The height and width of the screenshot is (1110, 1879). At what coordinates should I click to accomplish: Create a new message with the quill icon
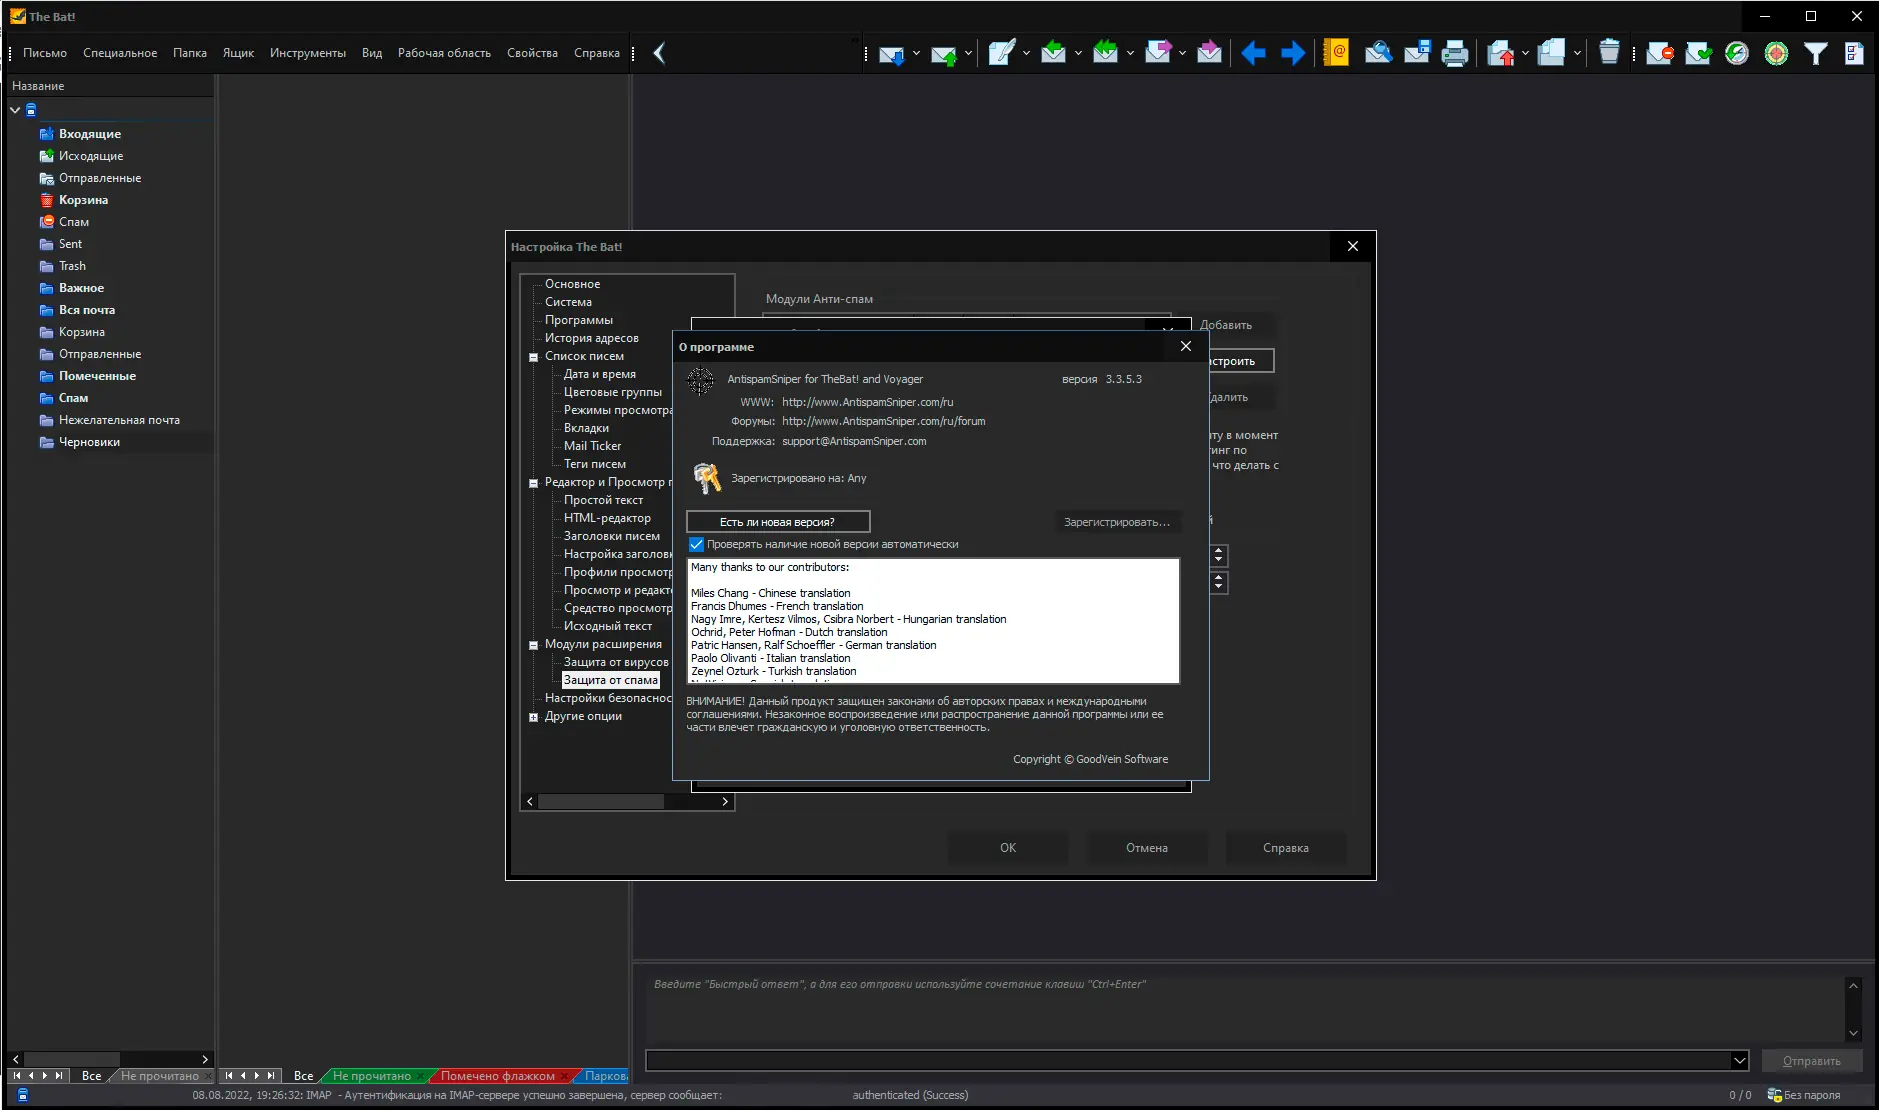[1001, 53]
